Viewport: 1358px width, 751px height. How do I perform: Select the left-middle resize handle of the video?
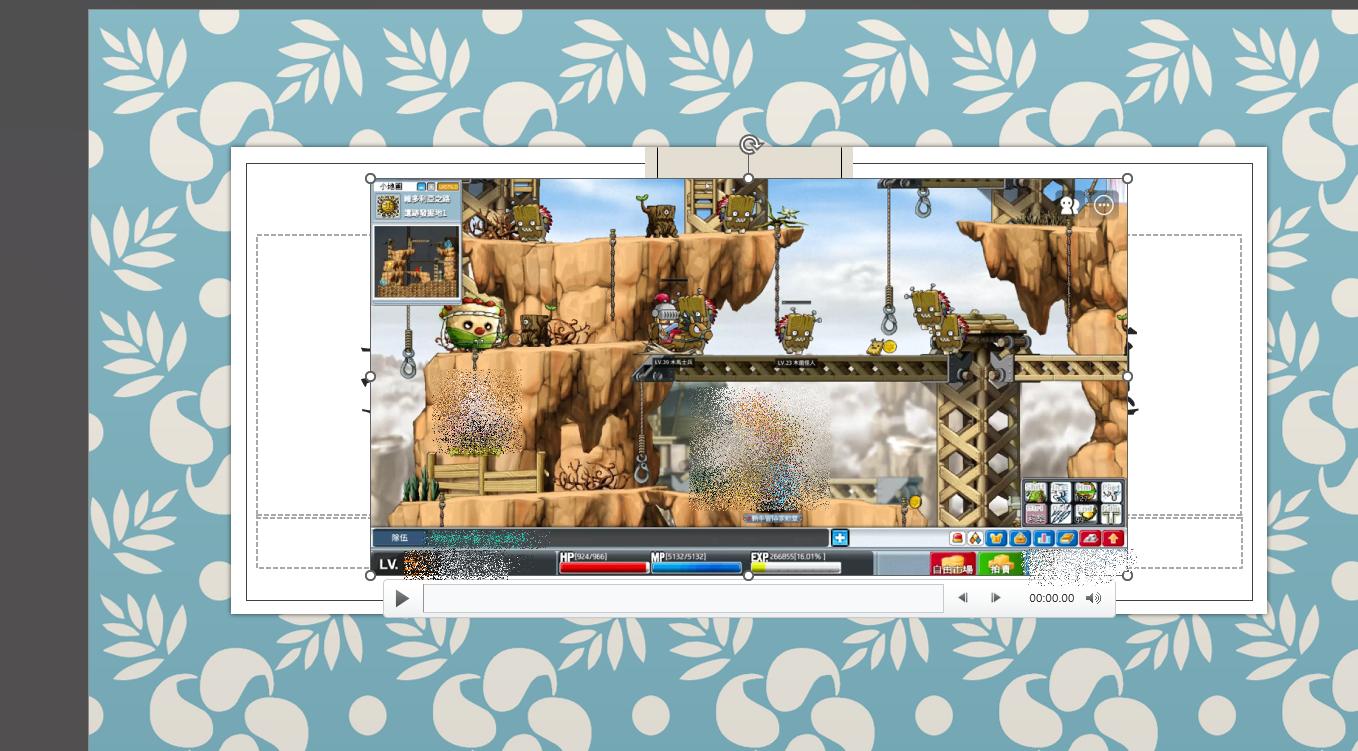371,377
